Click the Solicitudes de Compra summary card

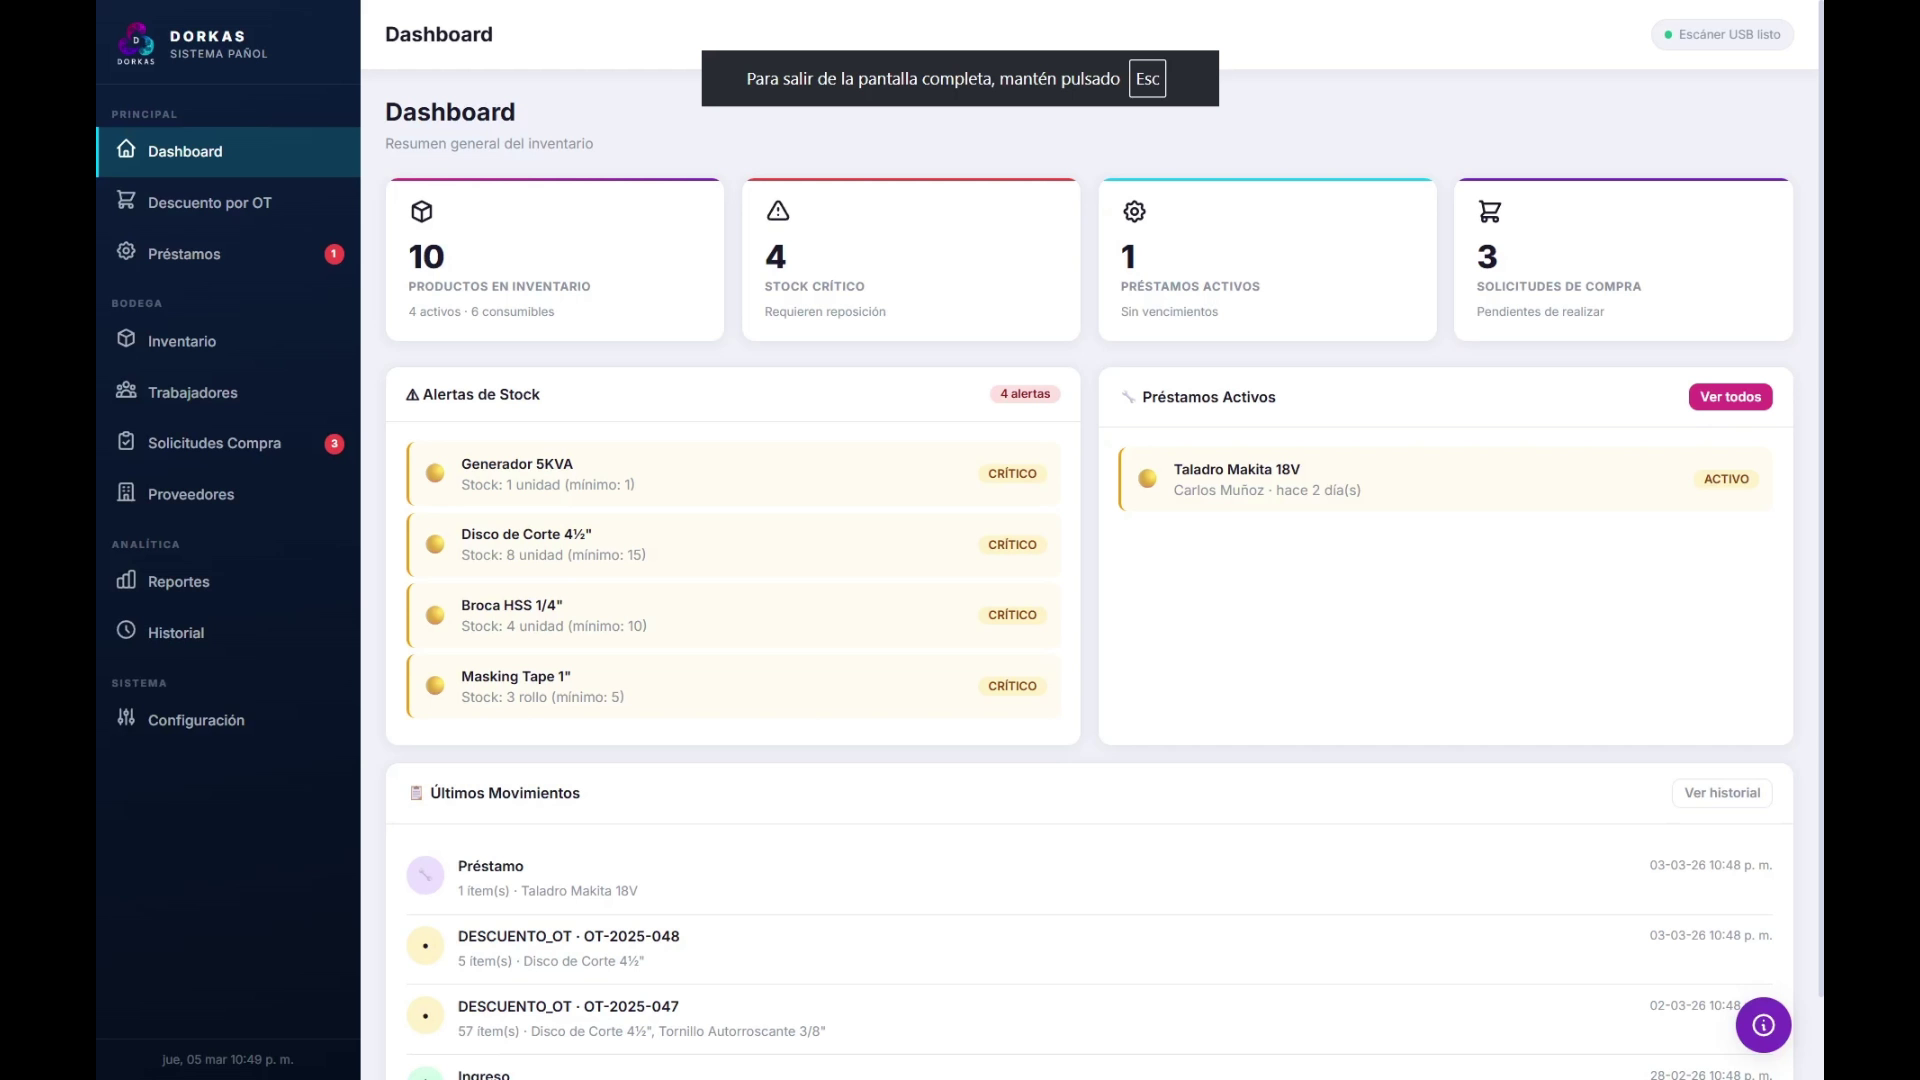(x=1622, y=260)
